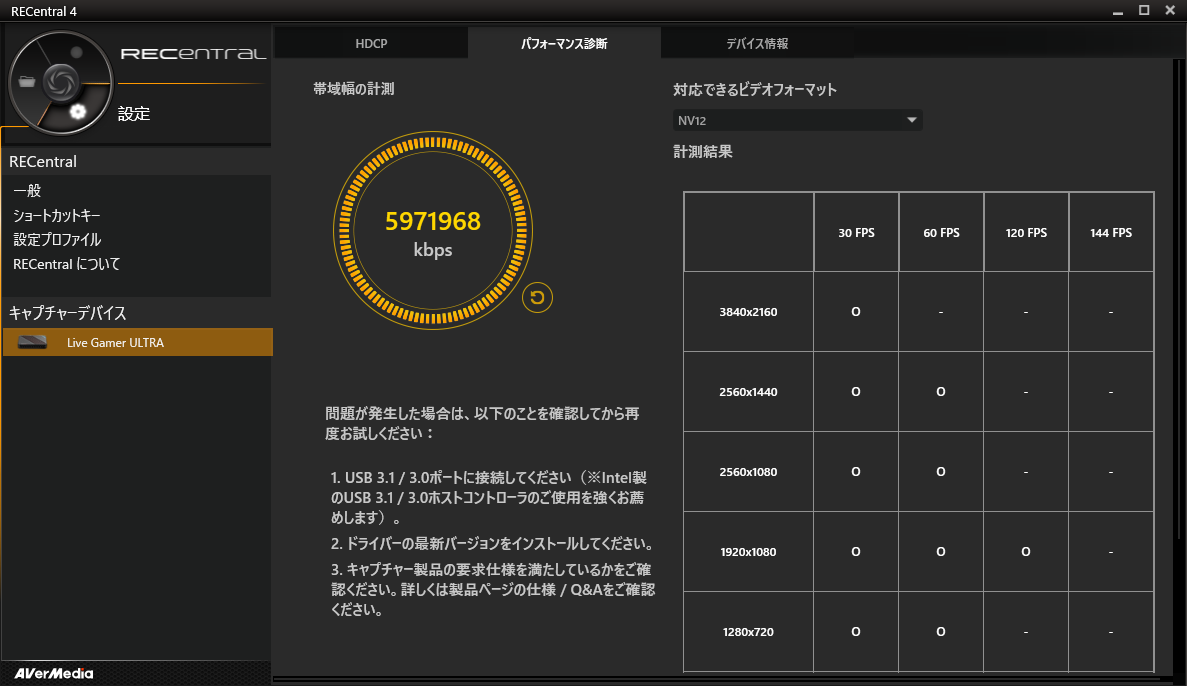
Task: Click the 2560x1080 30 FPS result cell
Action: [x=856, y=472]
